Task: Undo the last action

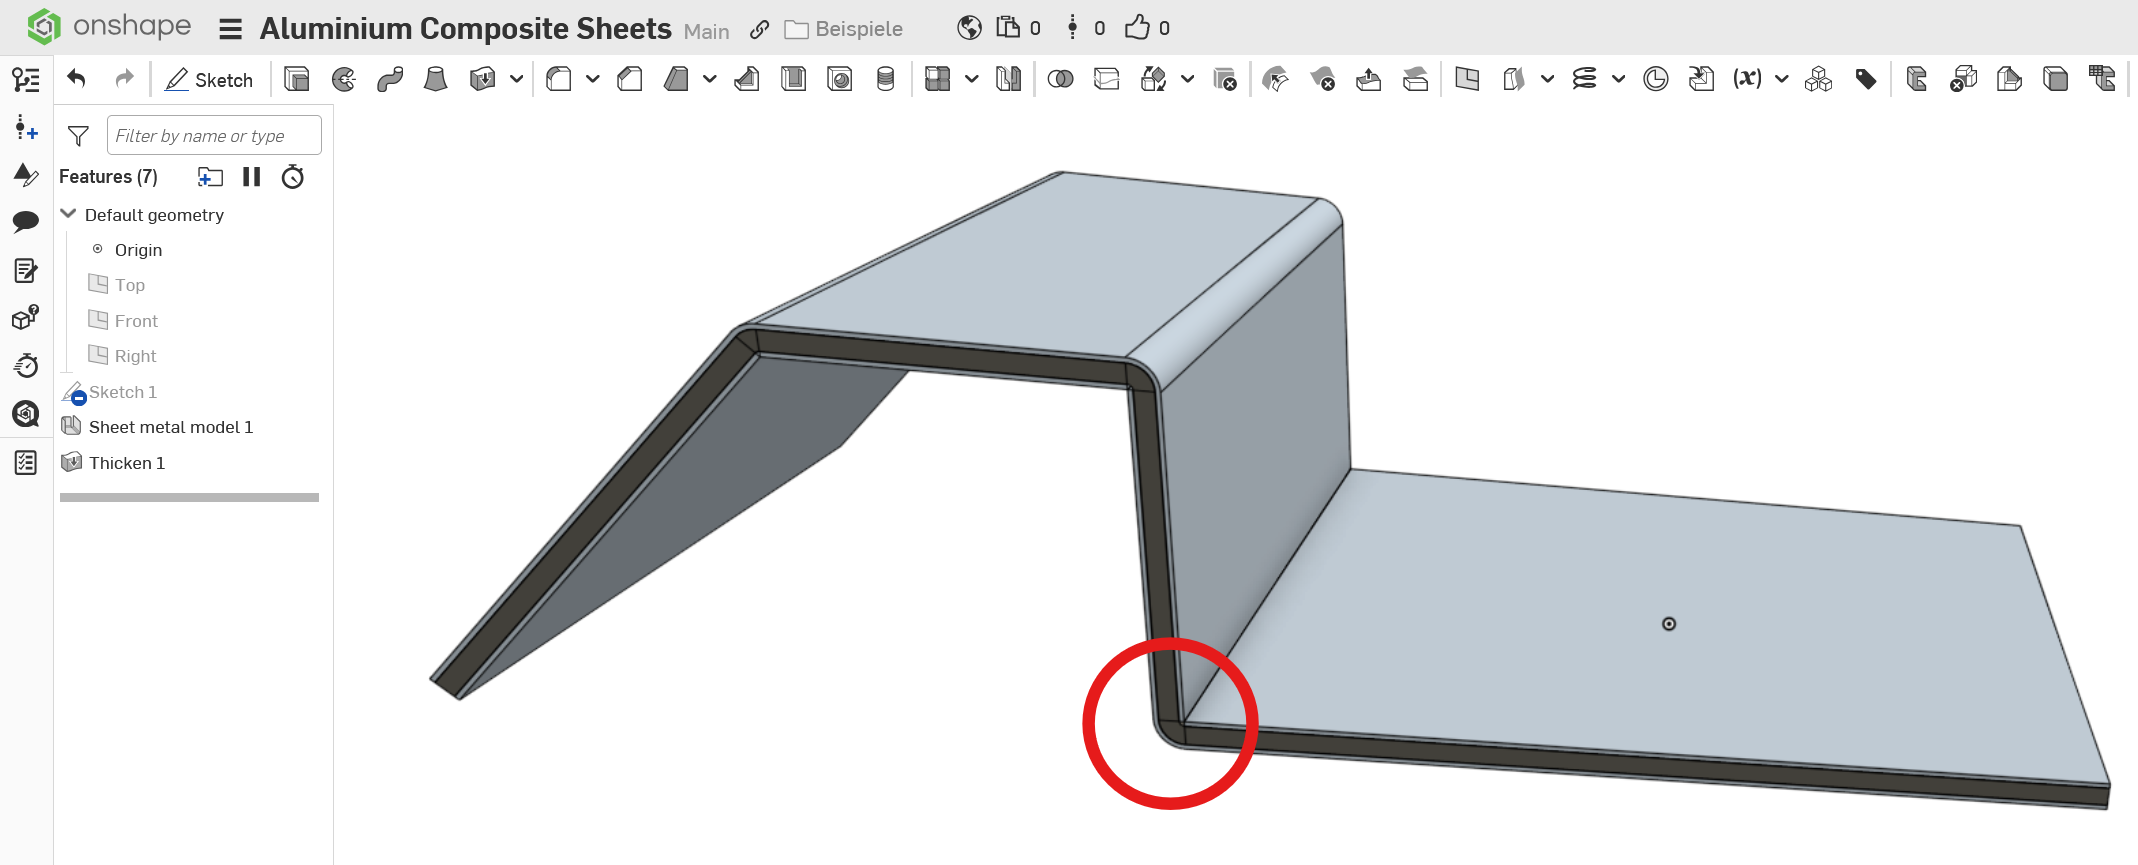Action: click(77, 79)
